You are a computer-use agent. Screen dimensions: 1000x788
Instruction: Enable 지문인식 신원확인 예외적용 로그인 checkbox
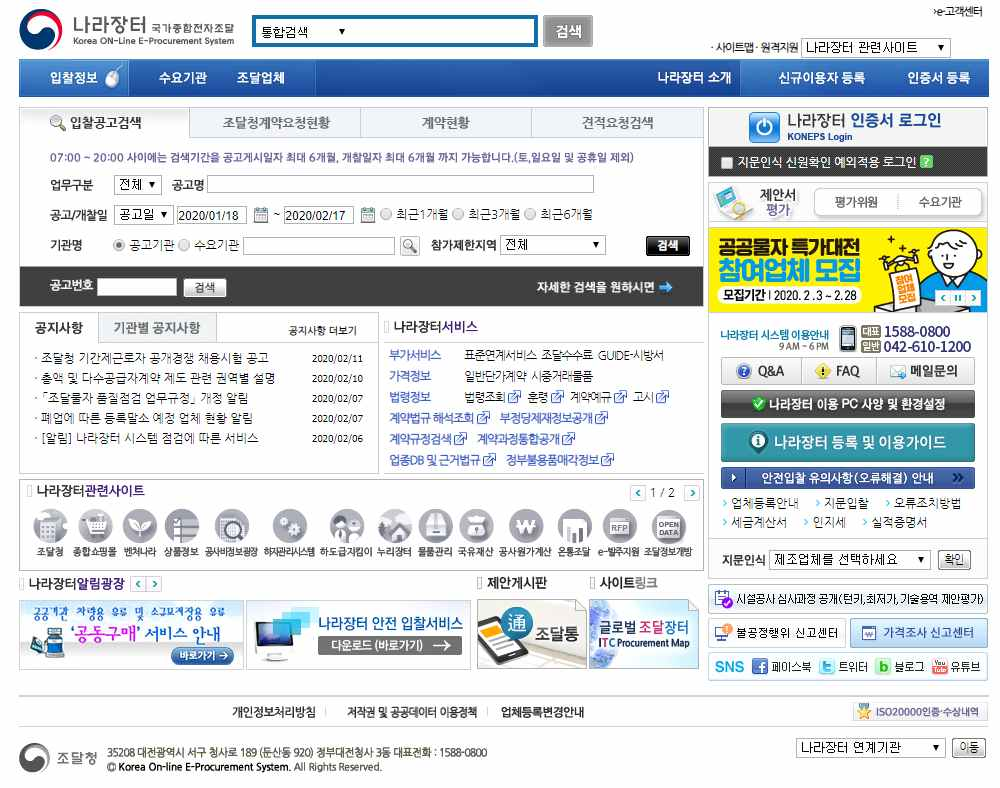point(726,163)
